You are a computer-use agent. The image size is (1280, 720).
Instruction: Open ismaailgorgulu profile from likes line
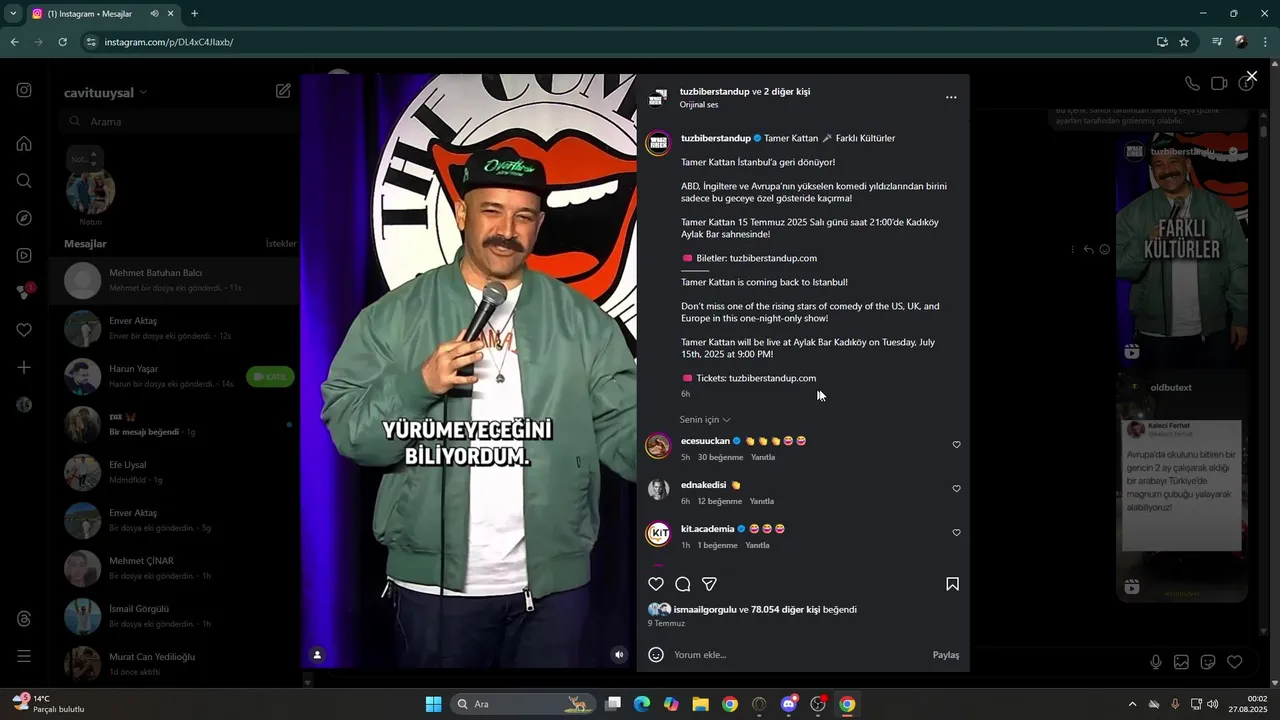coord(705,609)
